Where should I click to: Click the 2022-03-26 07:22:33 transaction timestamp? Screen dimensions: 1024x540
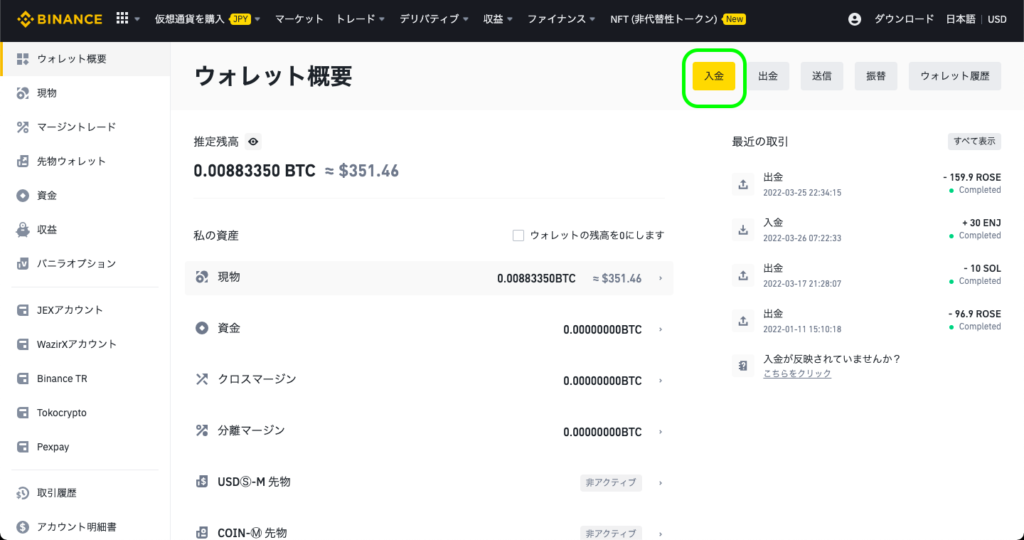pyautogui.click(x=802, y=238)
